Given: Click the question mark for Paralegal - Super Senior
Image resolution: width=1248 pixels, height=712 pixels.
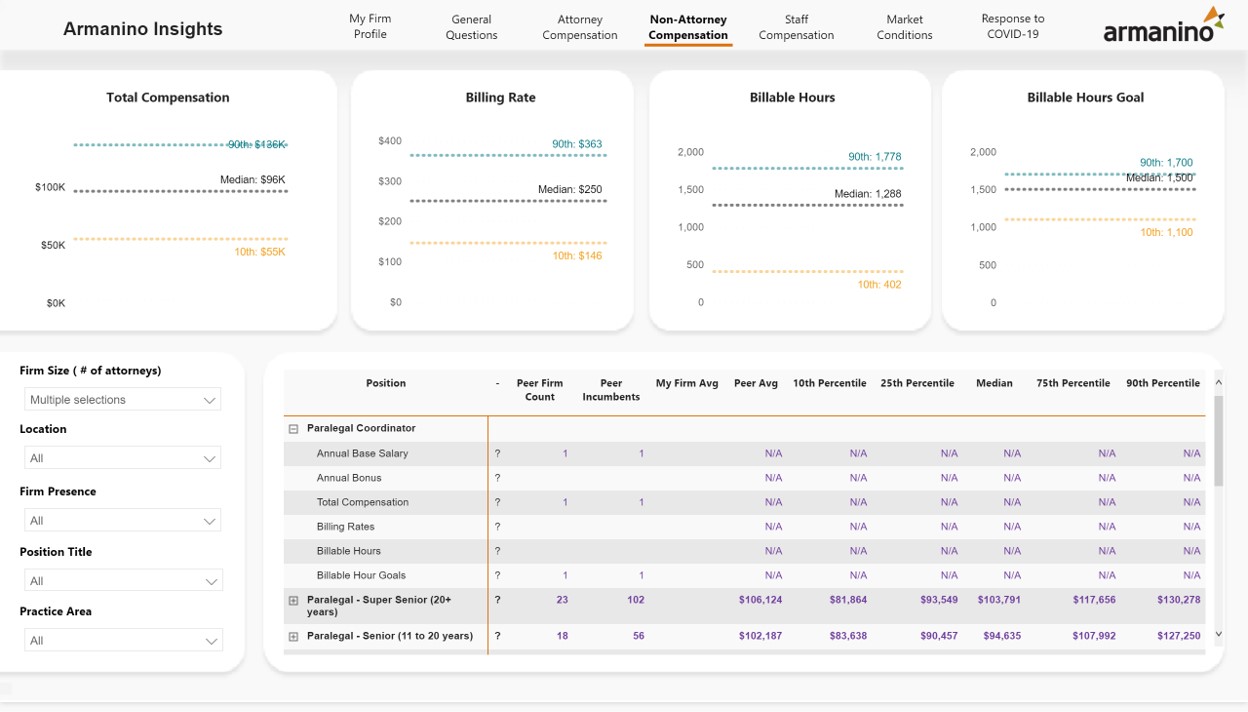Looking at the screenshot, I should (497, 600).
